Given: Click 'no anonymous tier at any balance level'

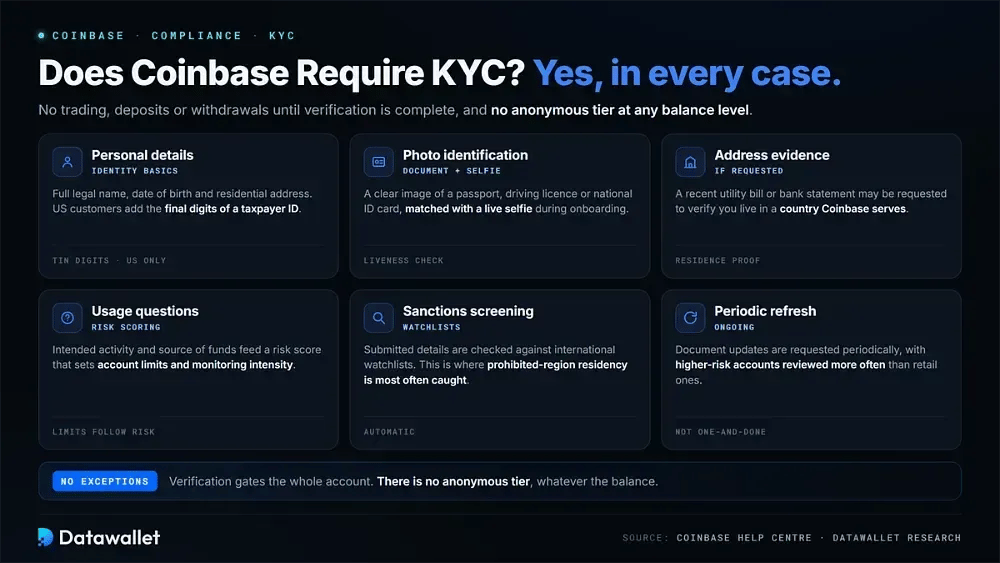Looking at the screenshot, I should (620, 110).
